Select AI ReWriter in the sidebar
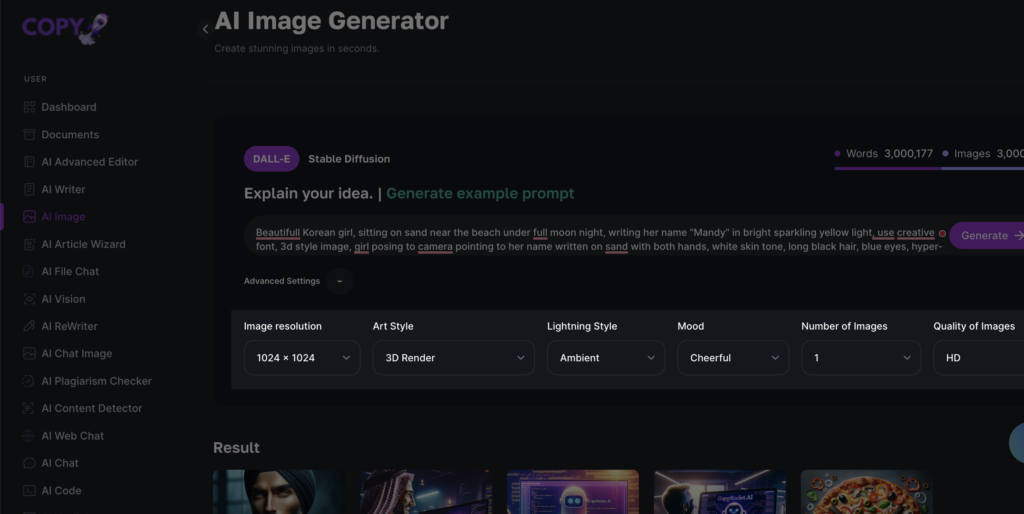1024x514 pixels. (x=69, y=326)
